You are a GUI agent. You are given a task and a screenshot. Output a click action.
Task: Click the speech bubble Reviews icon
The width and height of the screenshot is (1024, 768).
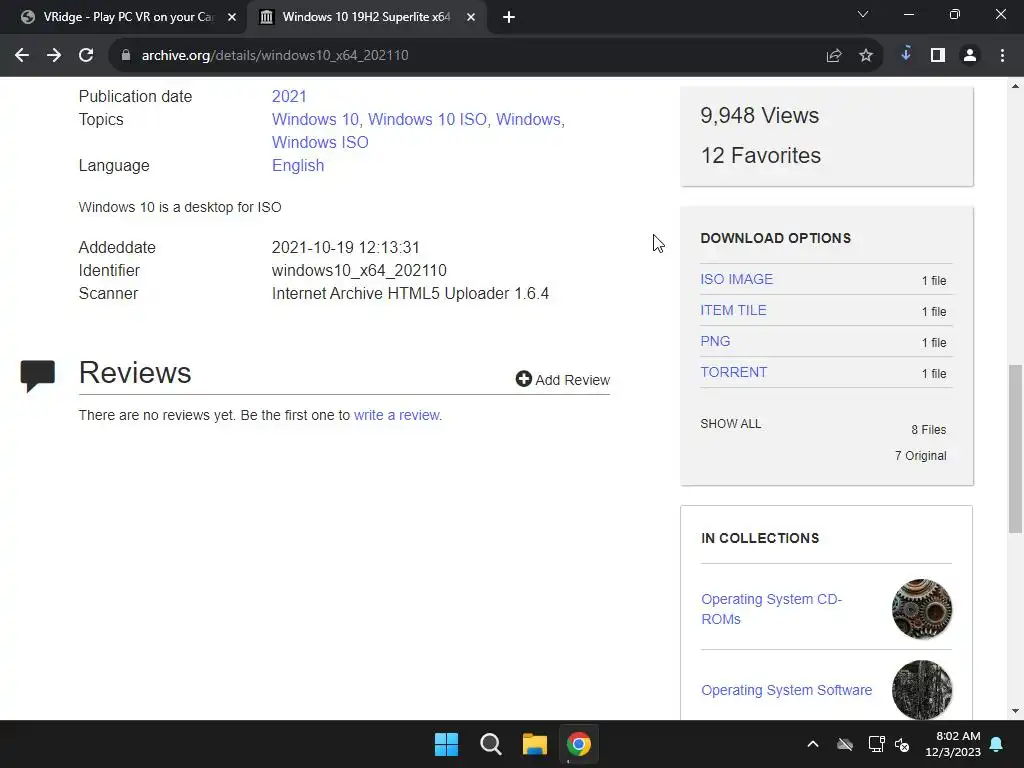click(38, 376)
